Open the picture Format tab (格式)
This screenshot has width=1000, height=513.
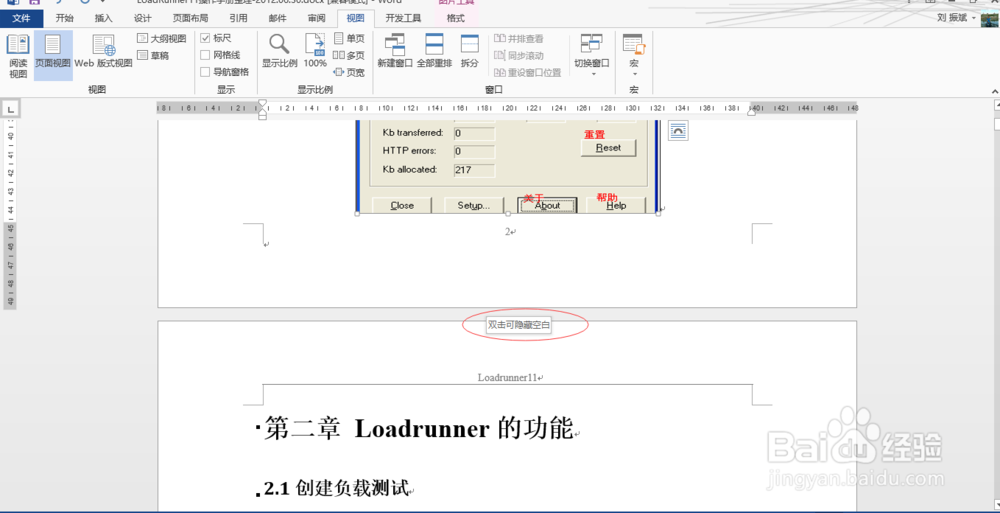(455, 19)
